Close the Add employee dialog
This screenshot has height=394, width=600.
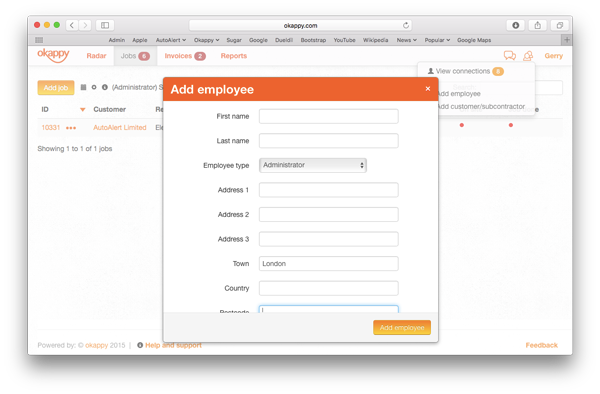point(428,89)
